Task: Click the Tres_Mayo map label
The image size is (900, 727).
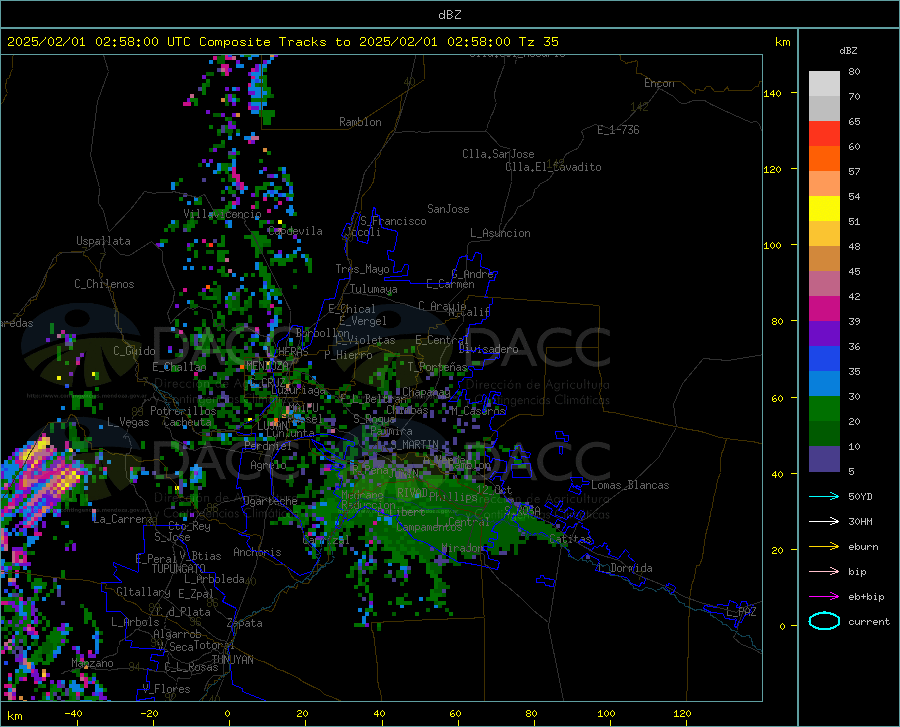Action: [x=362, y=269]
